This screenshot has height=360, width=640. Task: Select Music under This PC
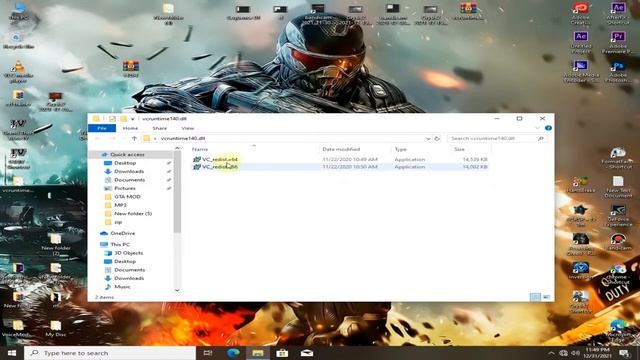(122, 287)
